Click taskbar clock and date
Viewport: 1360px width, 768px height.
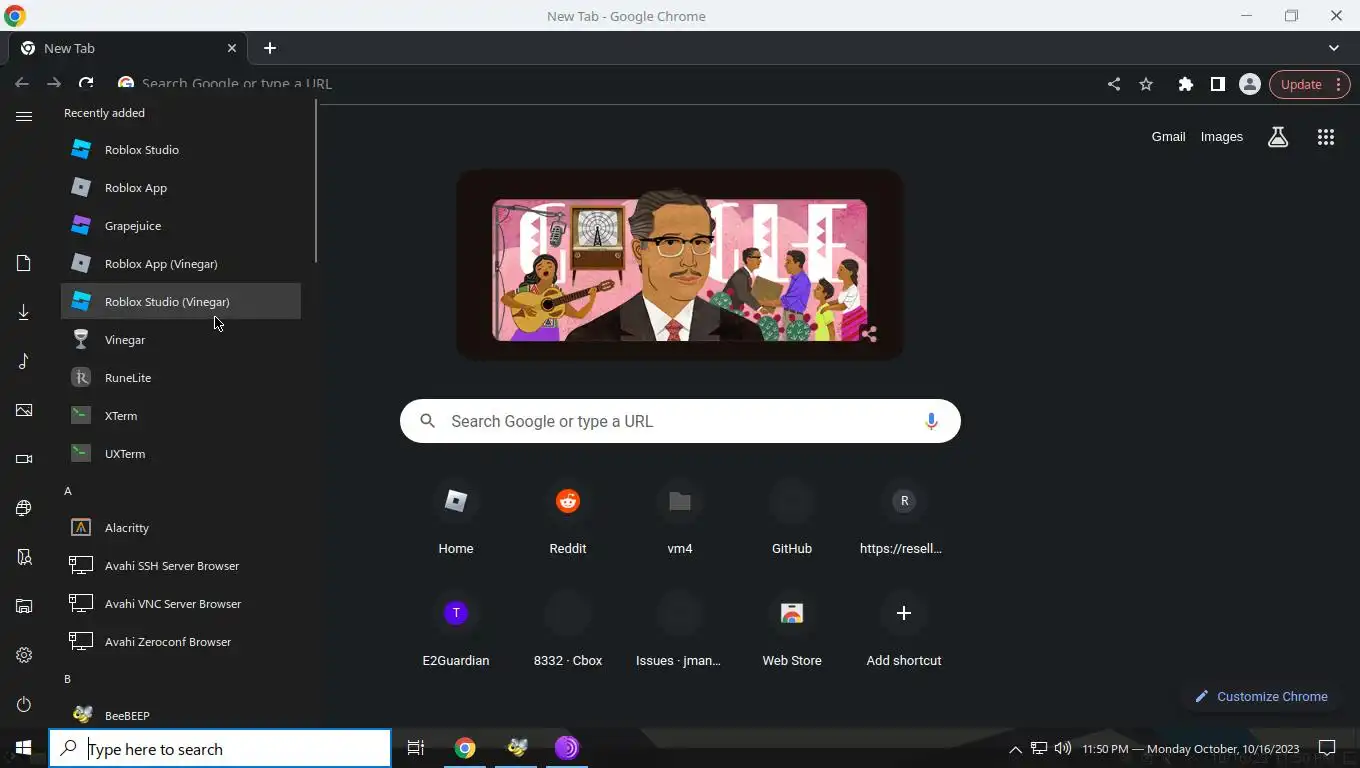(1190, 748)
